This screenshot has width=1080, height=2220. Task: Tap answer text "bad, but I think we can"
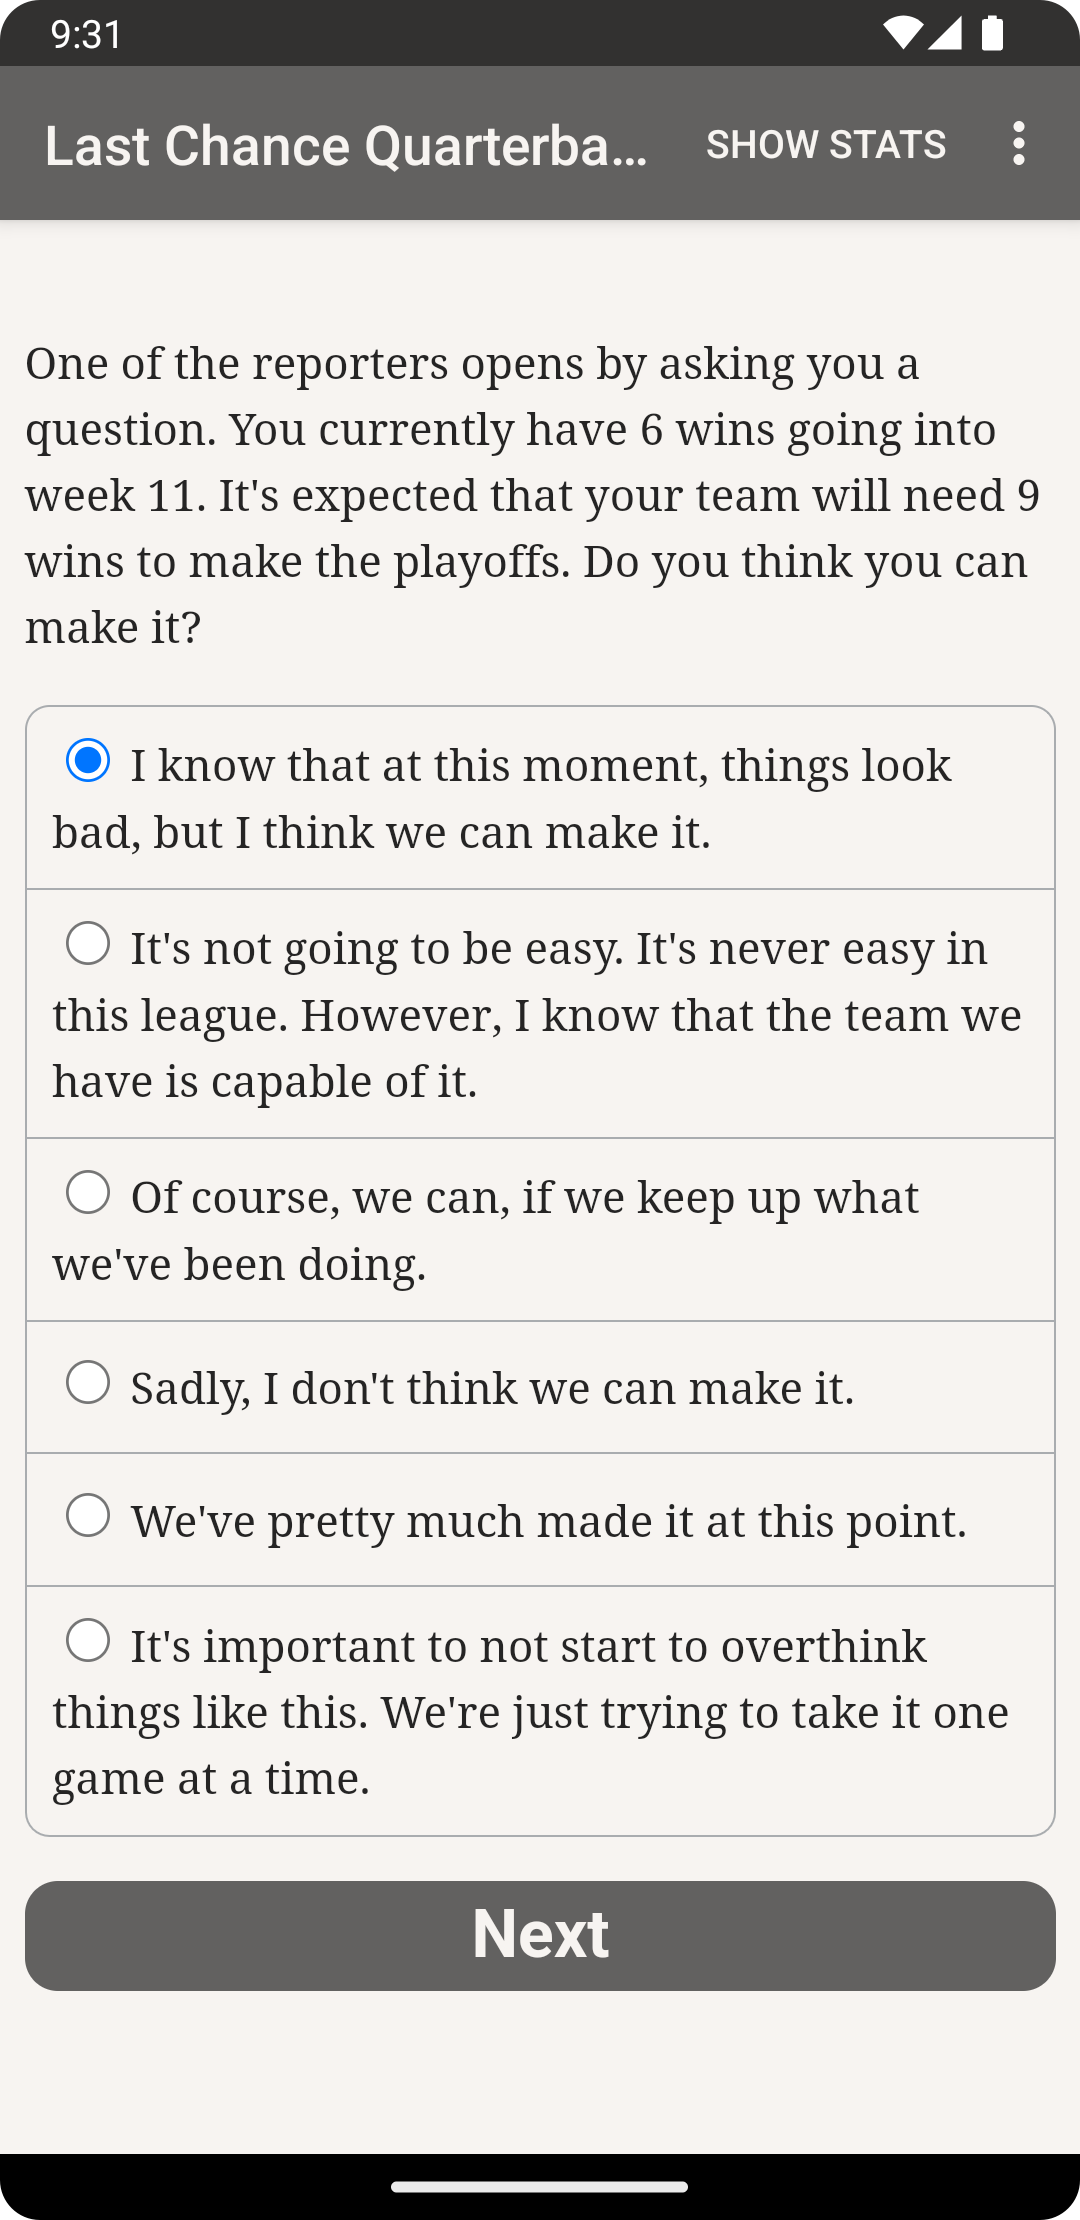pyautogui.click(x=382, y=832)
